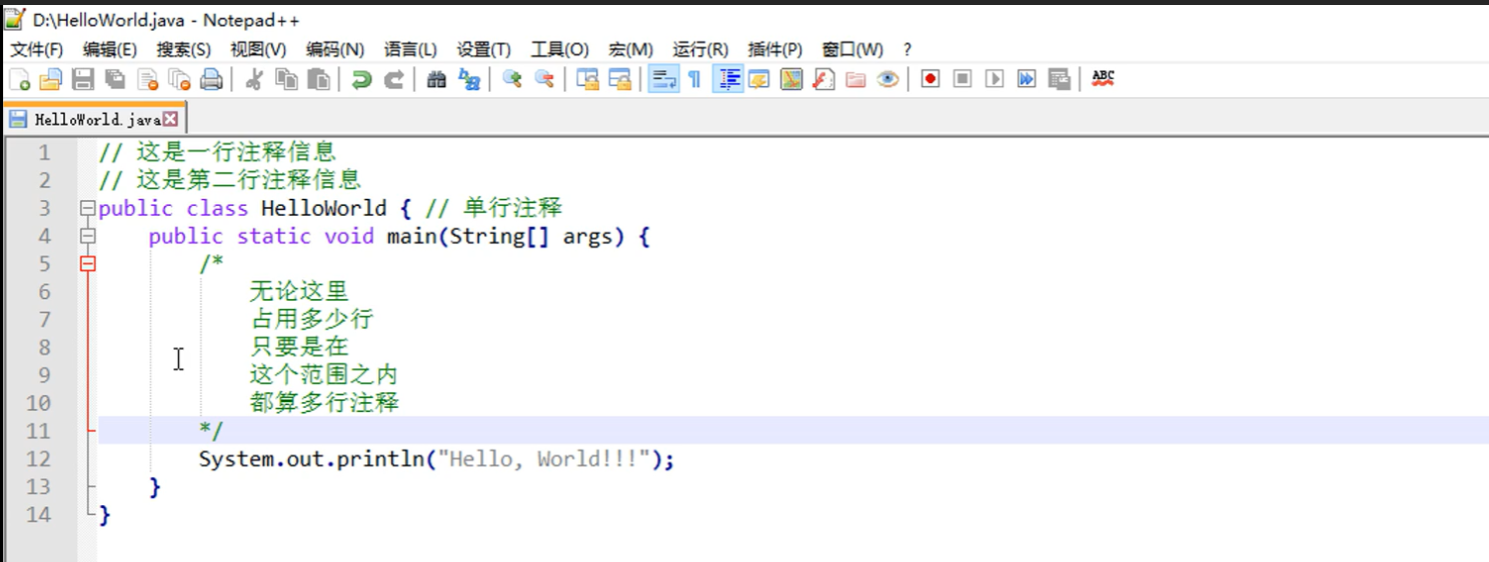This screenshot has height=562, width=1489.
Task: Open the 窗口(W) menu
Action: pyautogui.click(x=853, y=49)
